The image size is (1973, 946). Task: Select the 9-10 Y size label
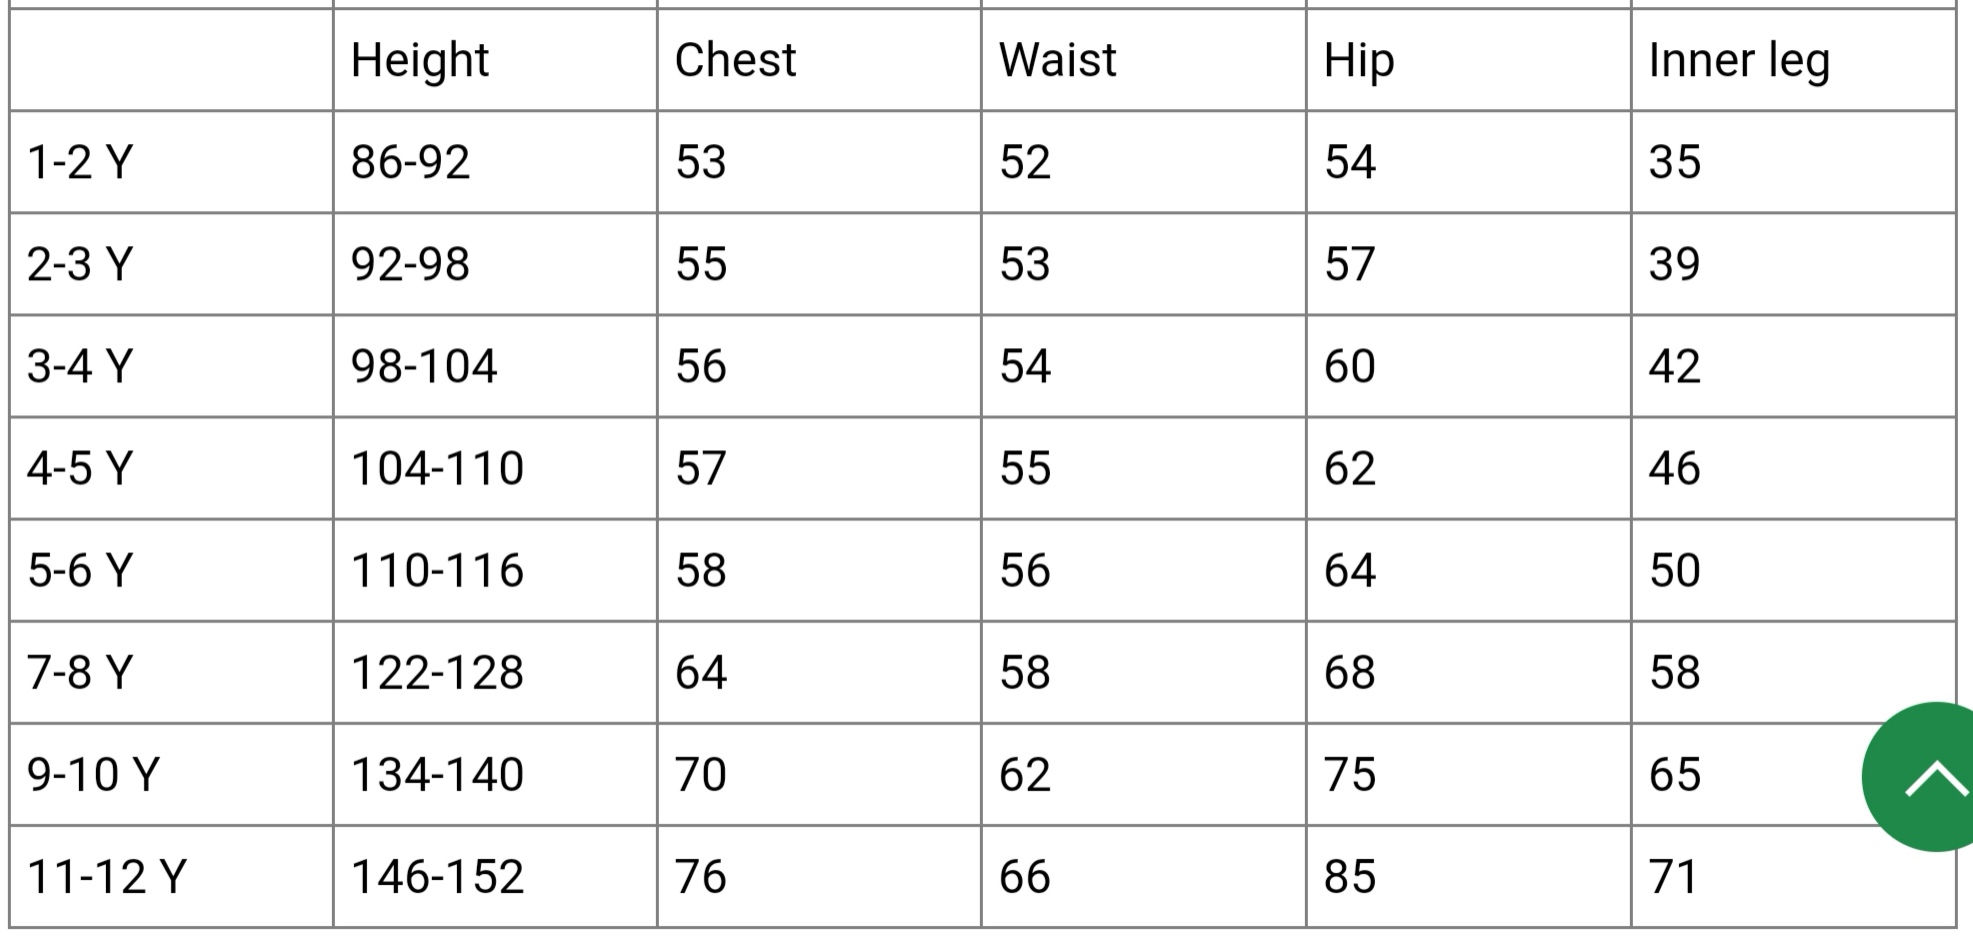(x=93, y=774)
